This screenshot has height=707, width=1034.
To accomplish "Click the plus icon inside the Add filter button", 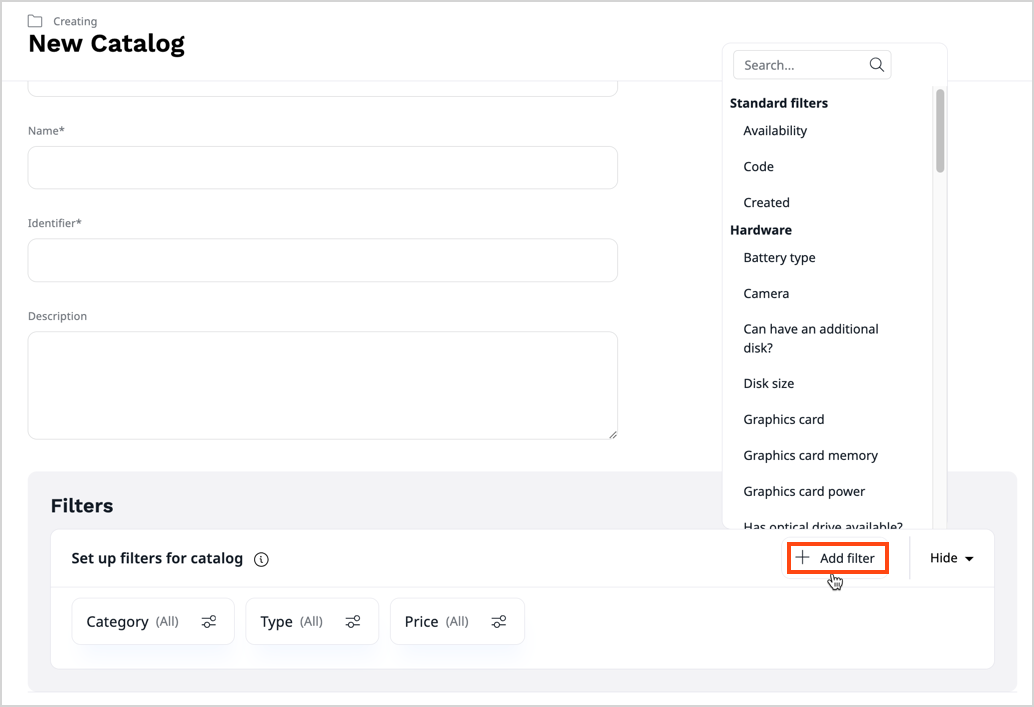I will (x=803, y=558).
